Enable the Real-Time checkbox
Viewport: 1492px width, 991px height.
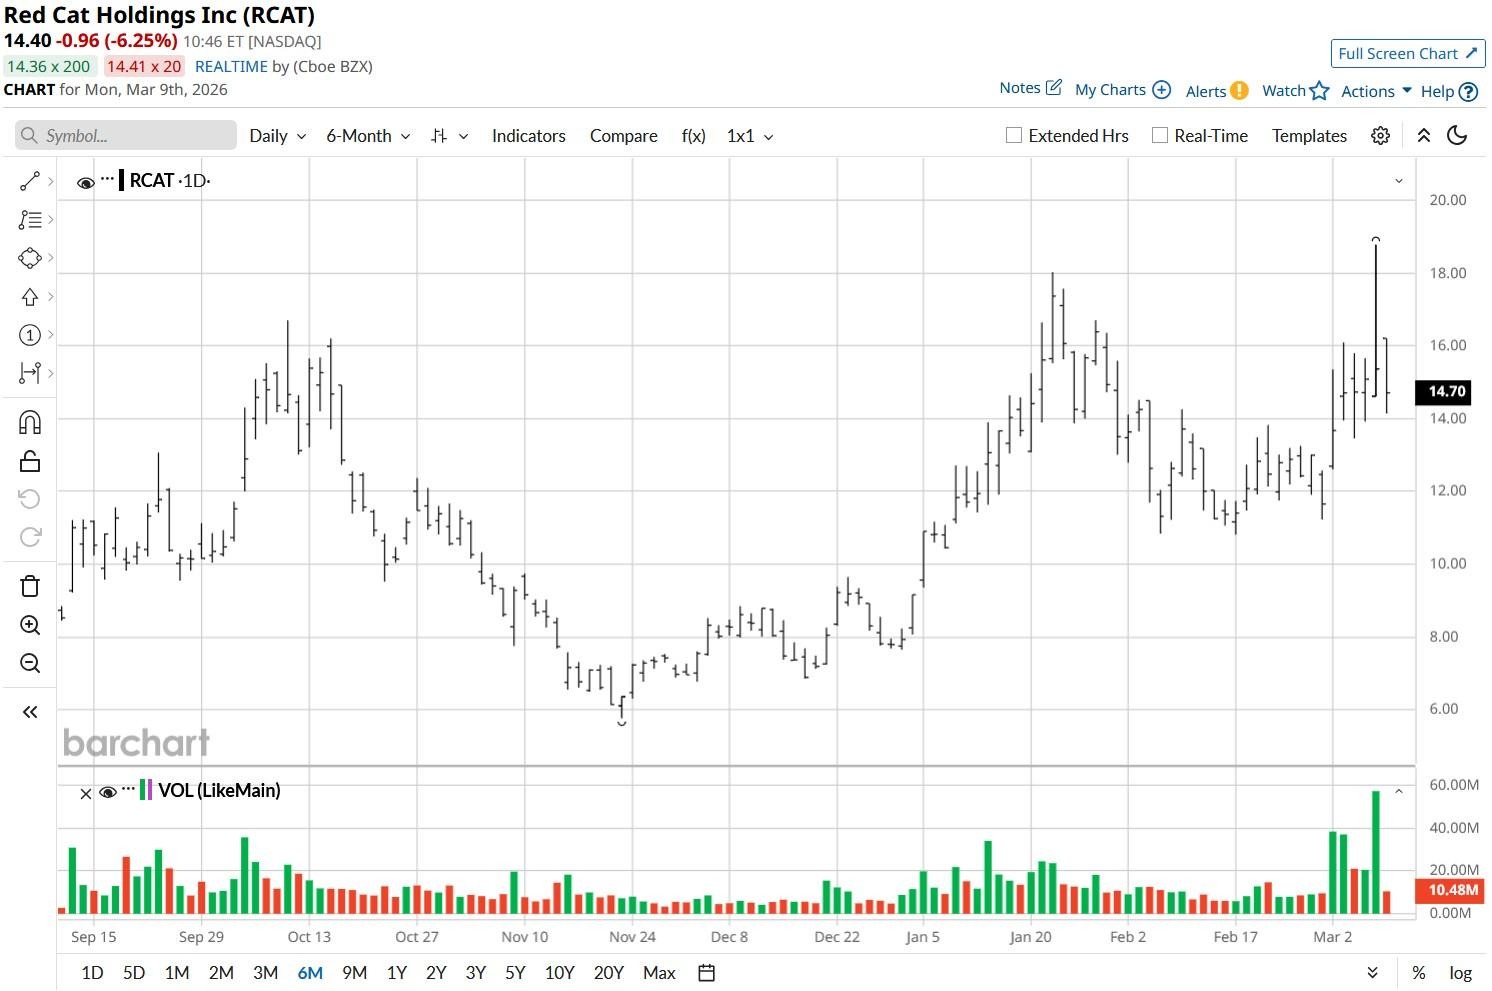pyautogui.click(x=1160, y=136)
